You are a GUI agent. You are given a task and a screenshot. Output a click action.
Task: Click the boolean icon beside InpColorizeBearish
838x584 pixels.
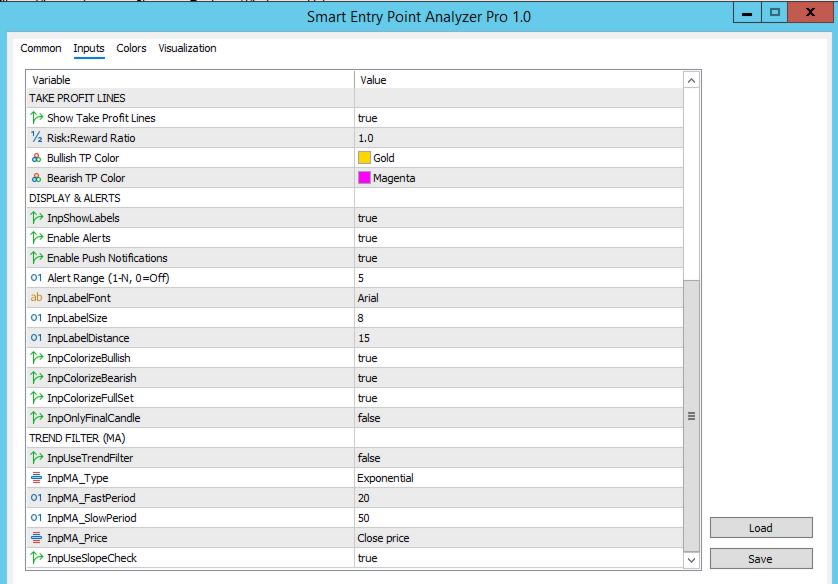click(36, 377)
